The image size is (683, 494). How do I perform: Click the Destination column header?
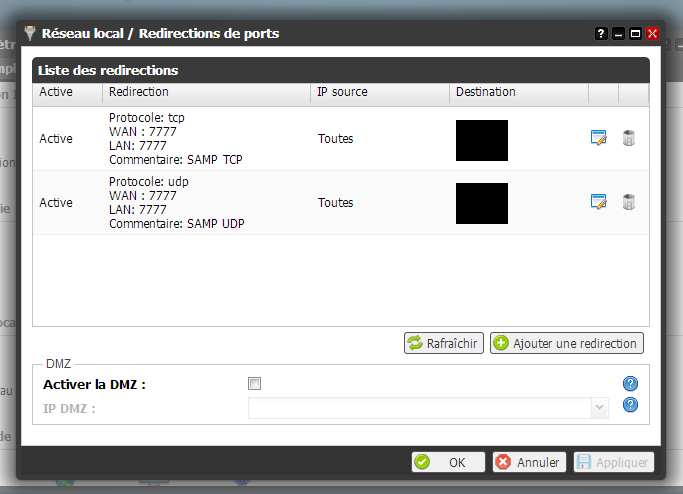pos(485,92)
